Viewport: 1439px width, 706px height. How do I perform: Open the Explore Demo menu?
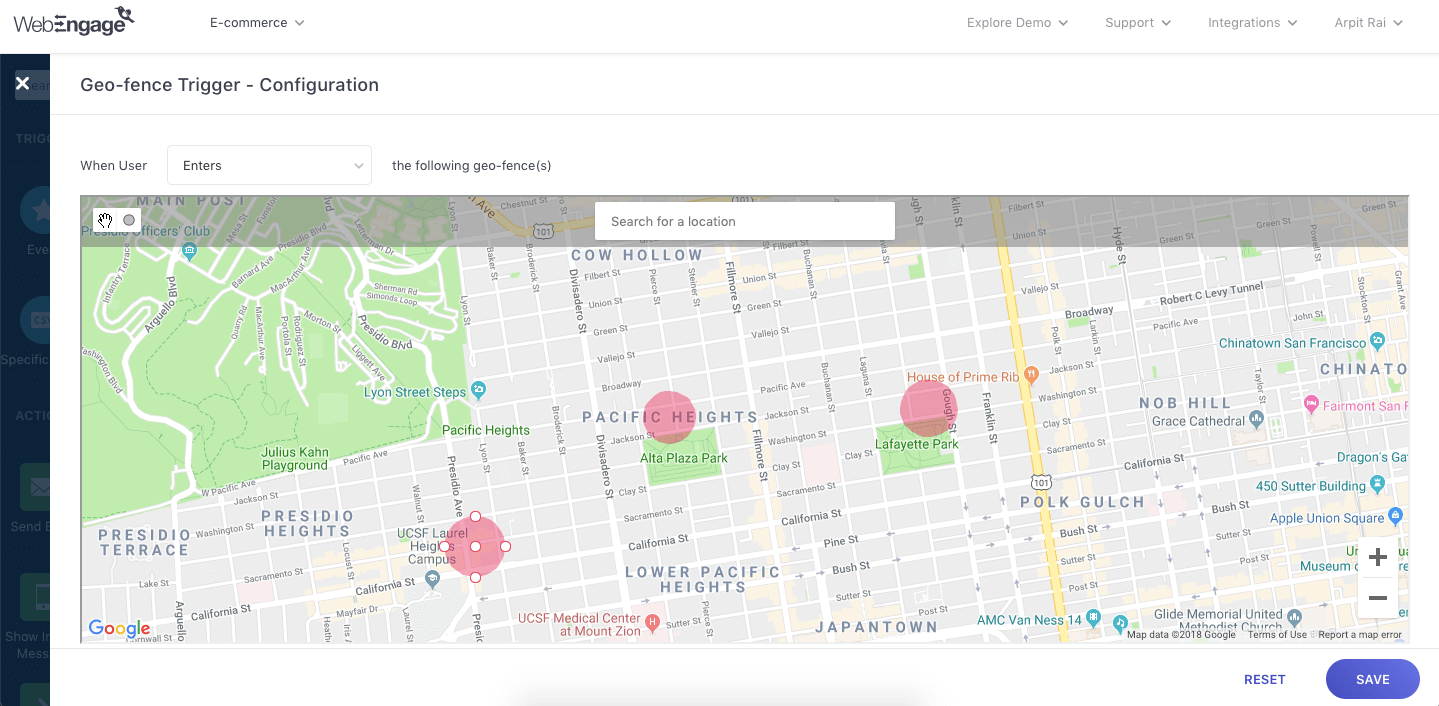[x=1017, y=23]
